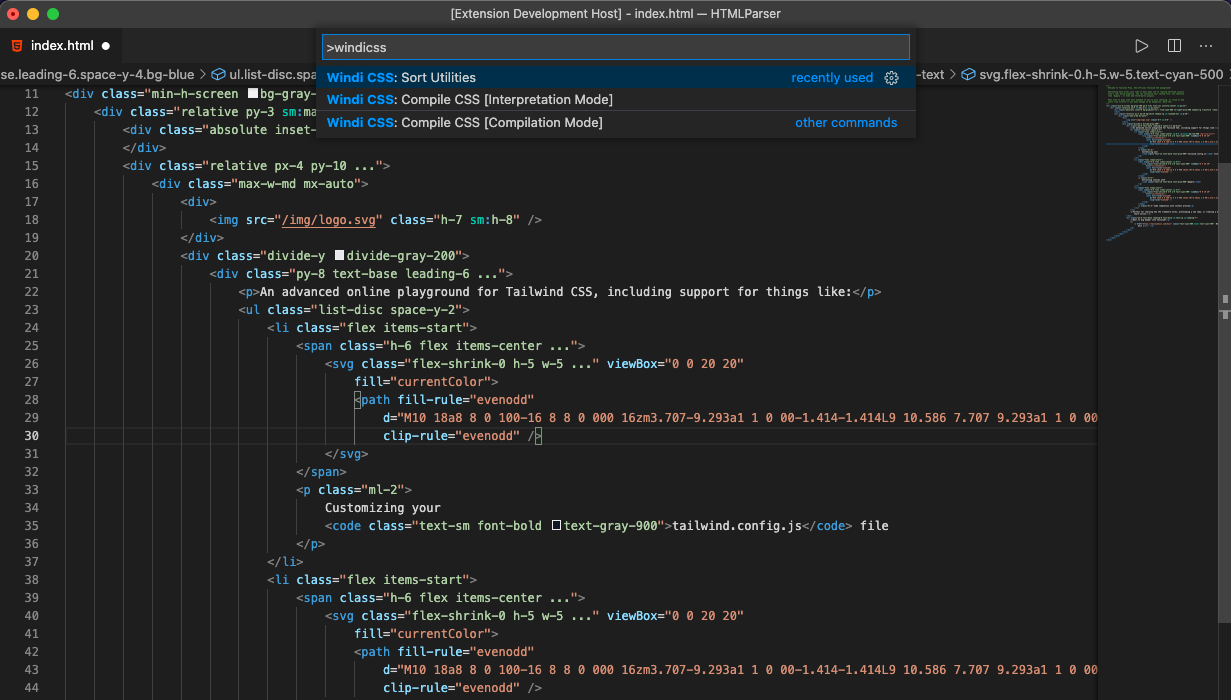This screenshot has height=700, width=1231.
Task: Click "Customizing your" text on line 34
Action: coord(383,508)
